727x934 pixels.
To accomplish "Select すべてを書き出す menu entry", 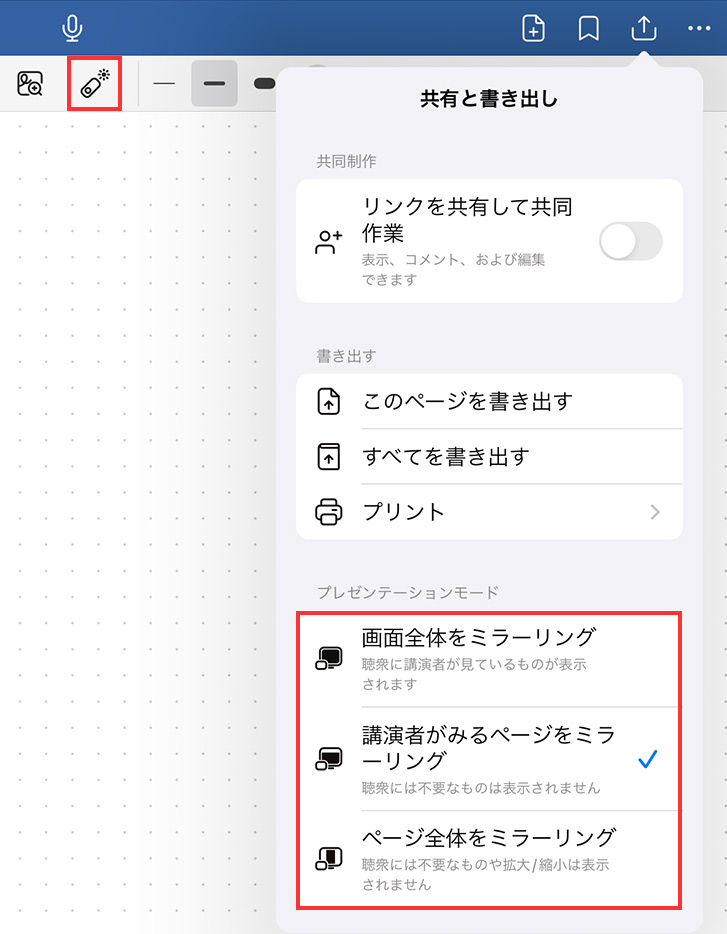I will (489, 456).
